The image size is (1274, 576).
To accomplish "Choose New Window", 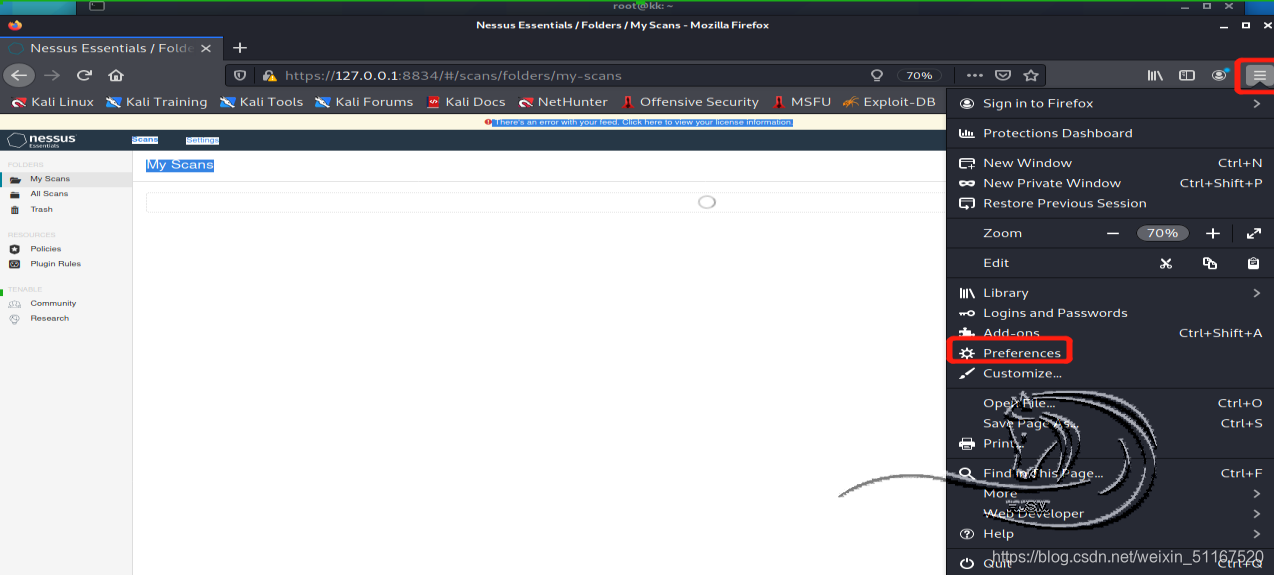I will 1110,163.
